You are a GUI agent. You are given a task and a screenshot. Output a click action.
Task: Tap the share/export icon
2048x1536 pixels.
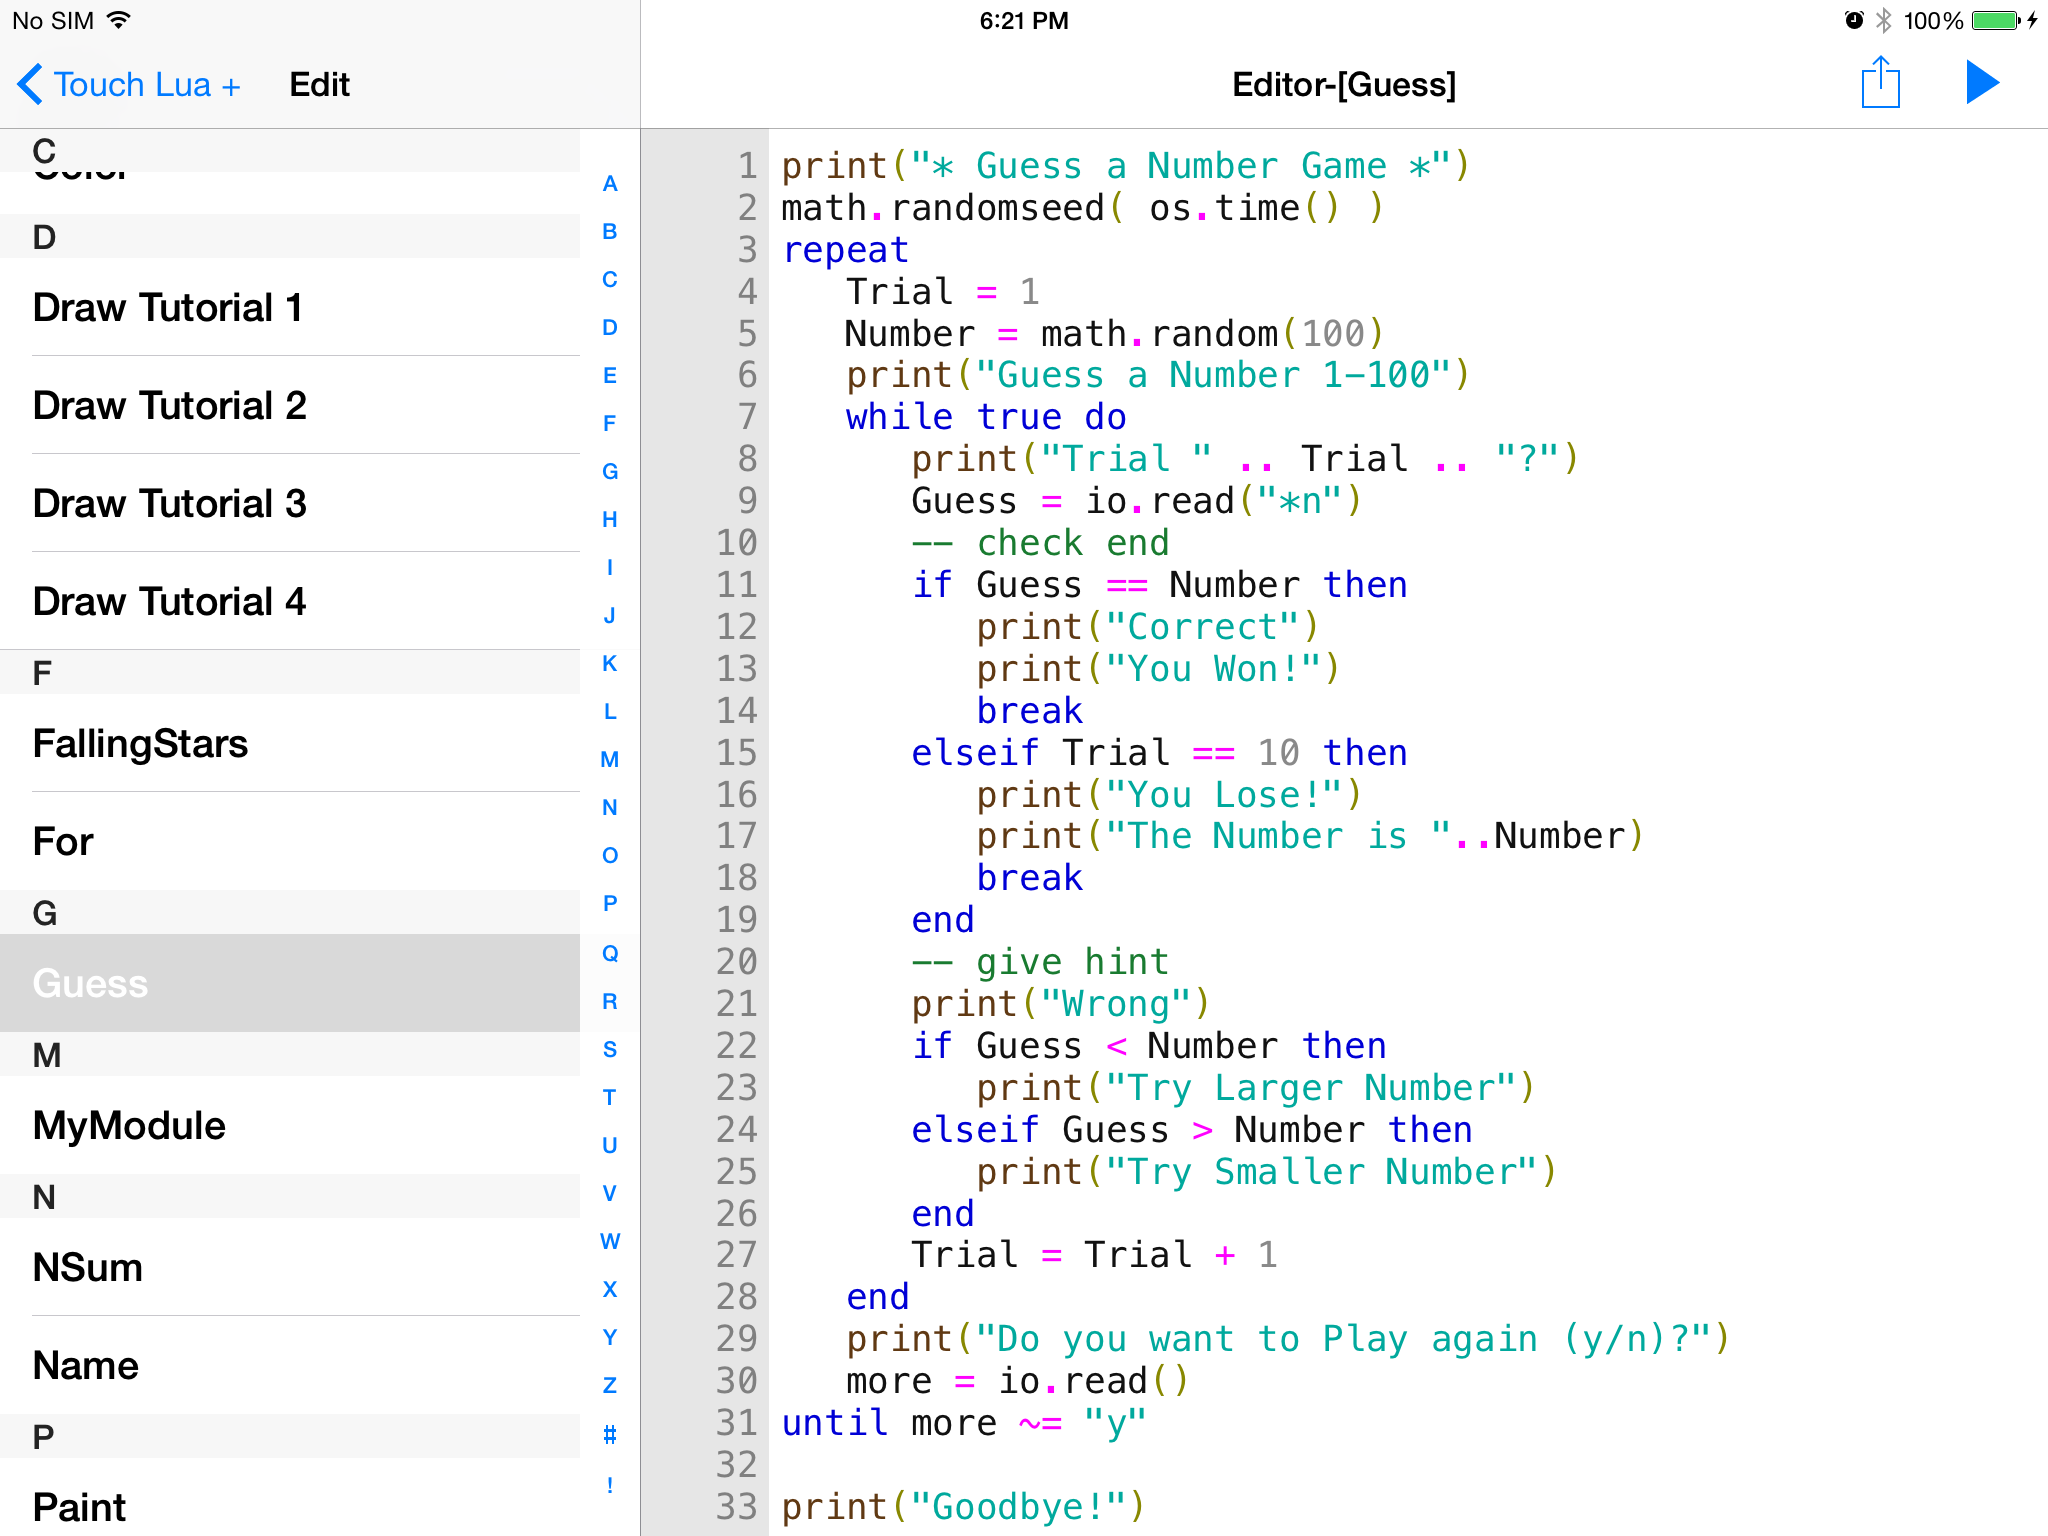[1880, 83]
